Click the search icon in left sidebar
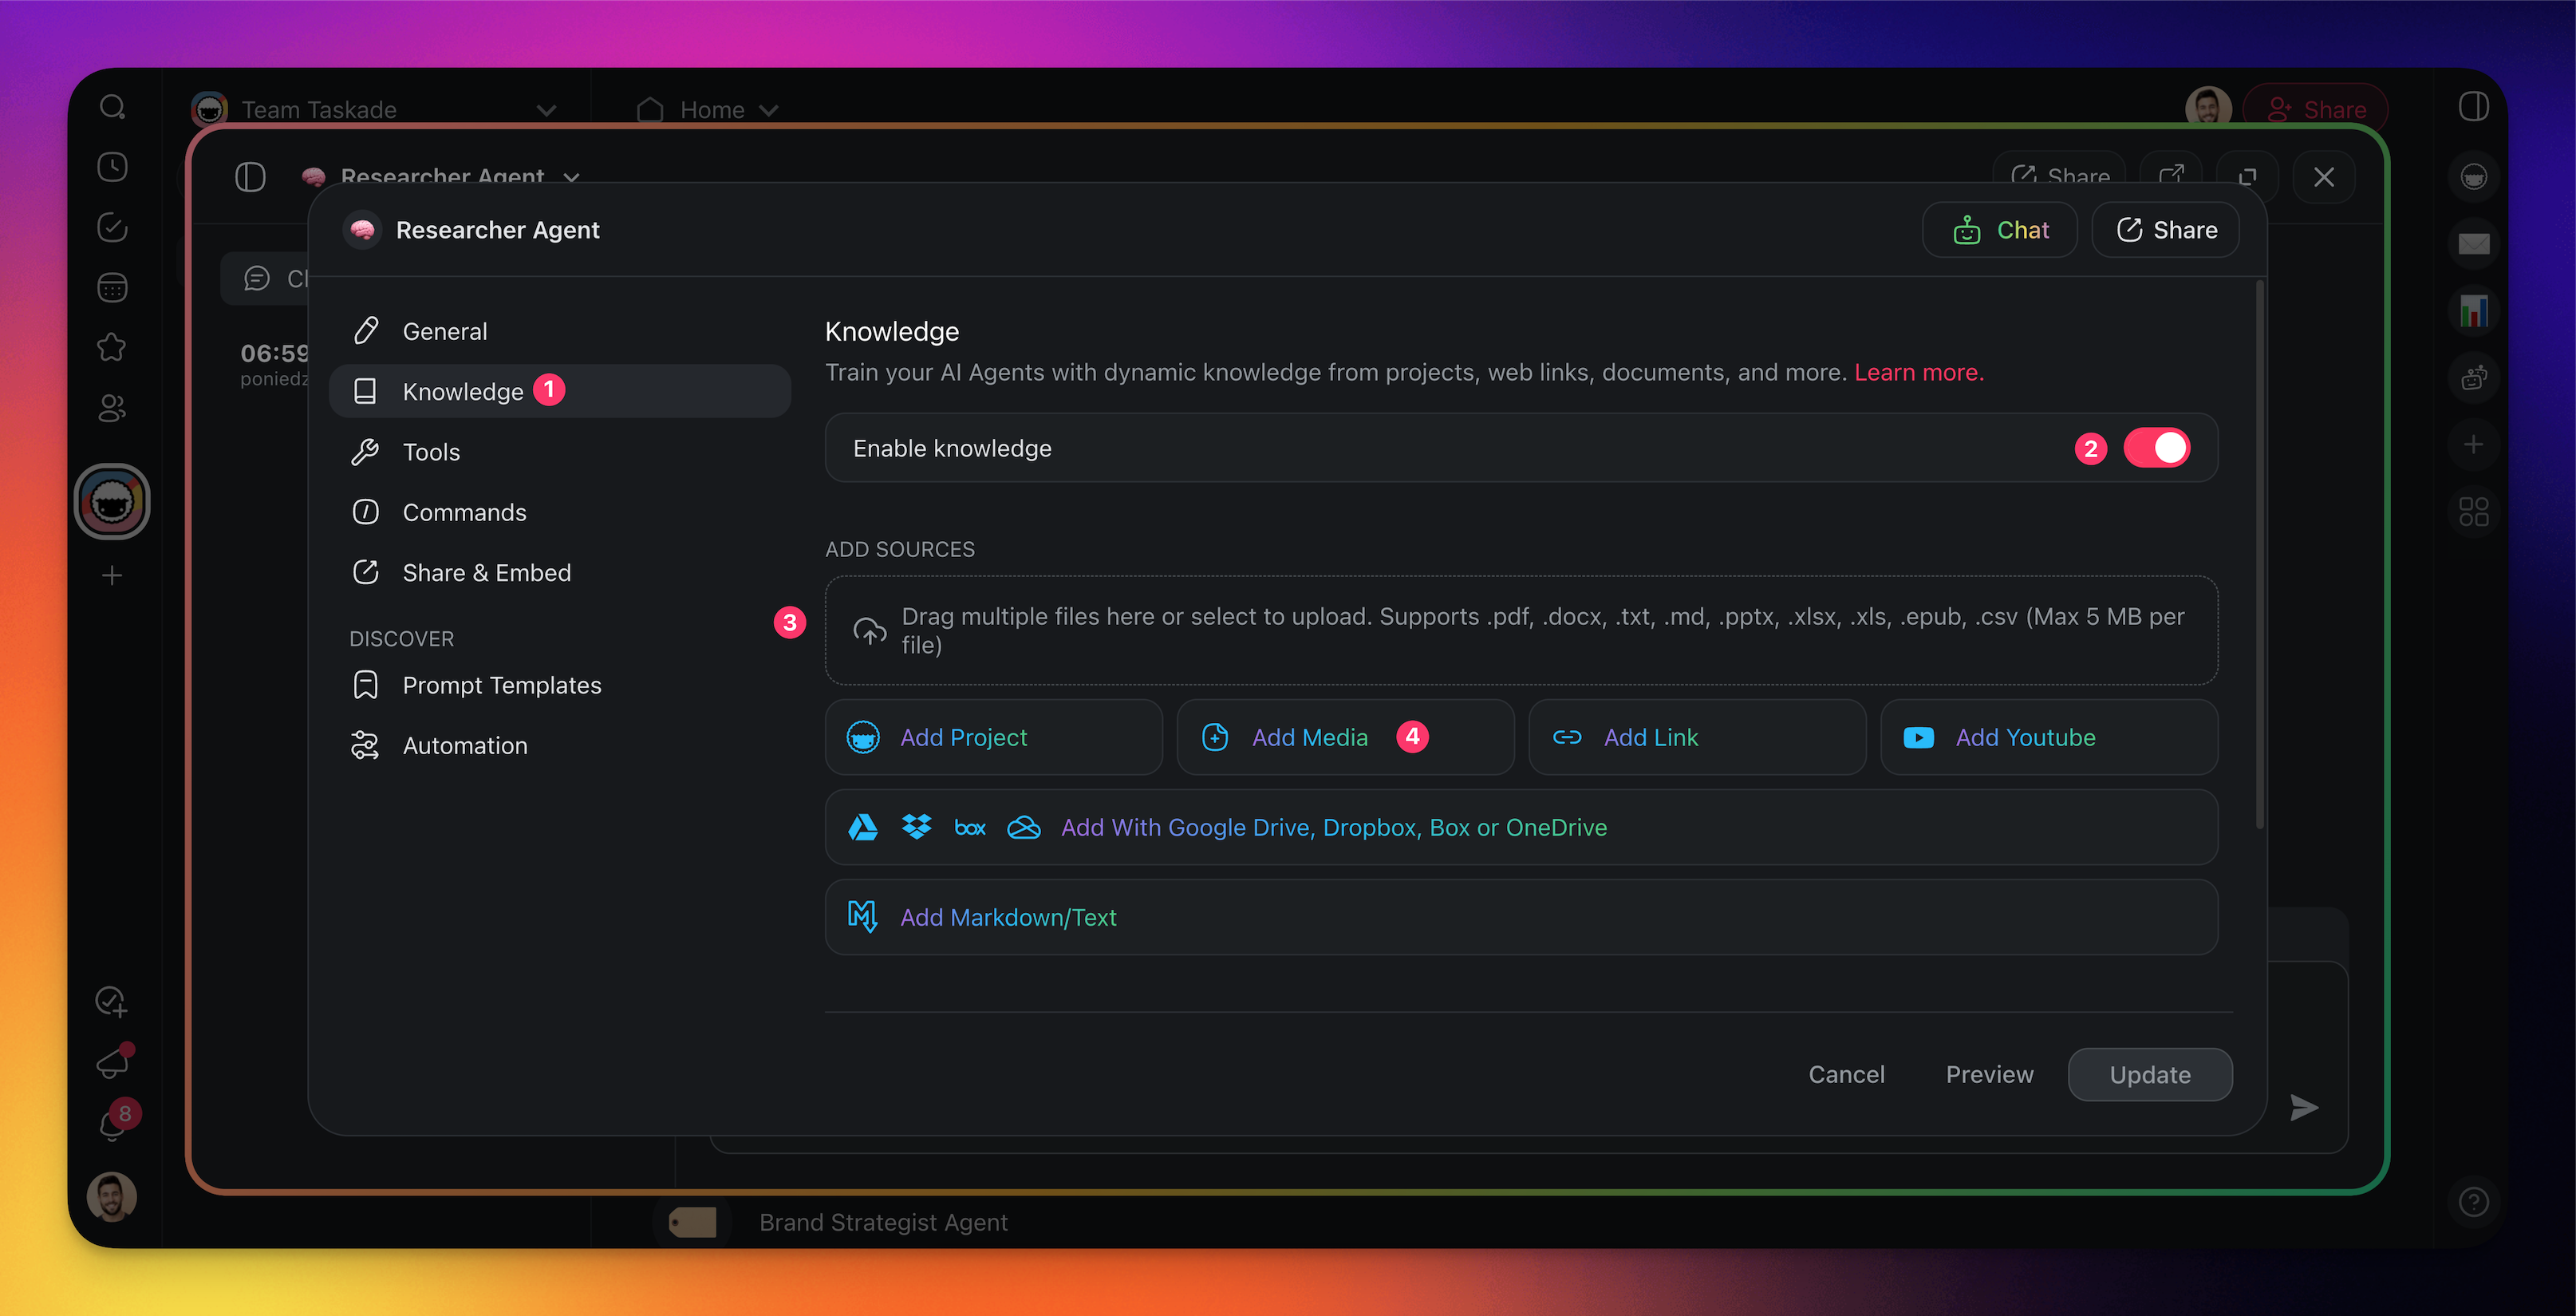The image size is (2576, 1316). point(112,107)
